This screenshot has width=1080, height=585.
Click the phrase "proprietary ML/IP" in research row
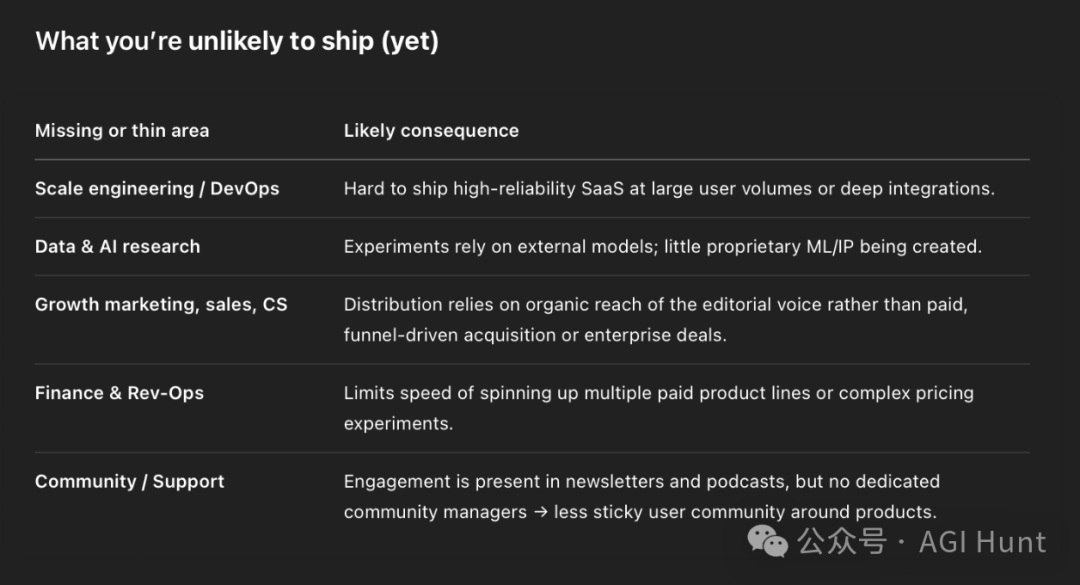[x=776, y=246]
